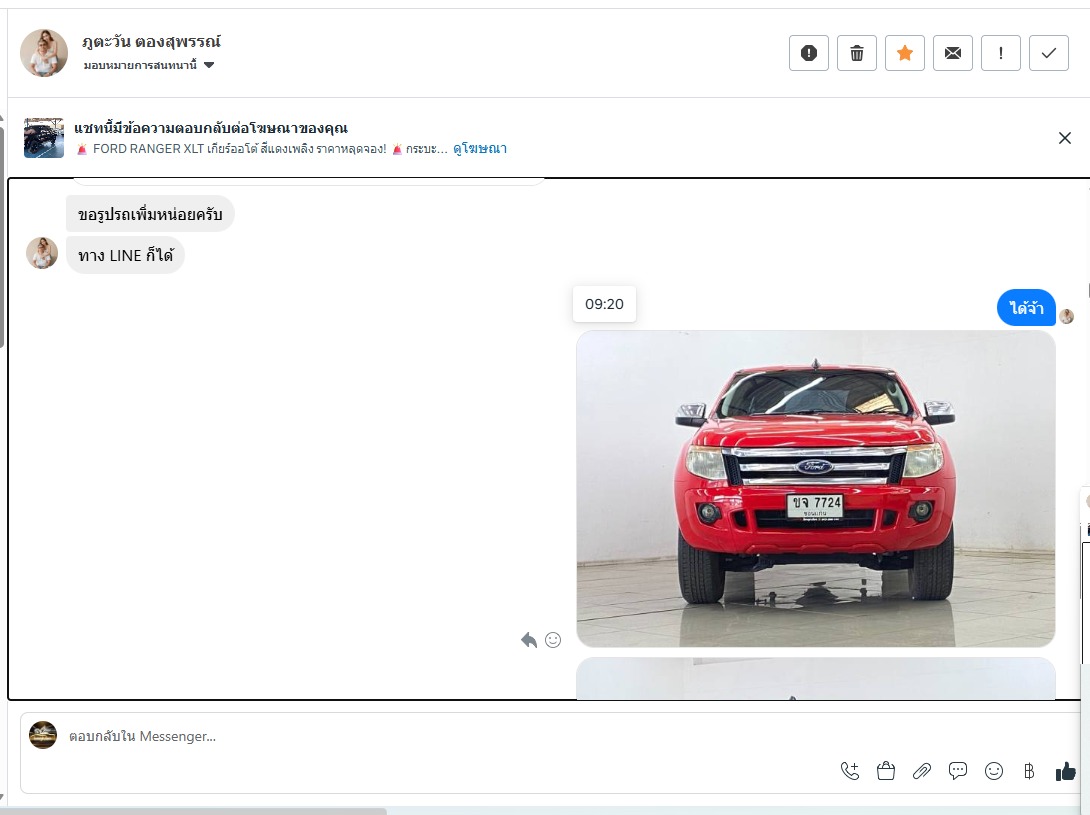Open the partially visible second car photo
The image size is (1090, 815).
point(815,679)
